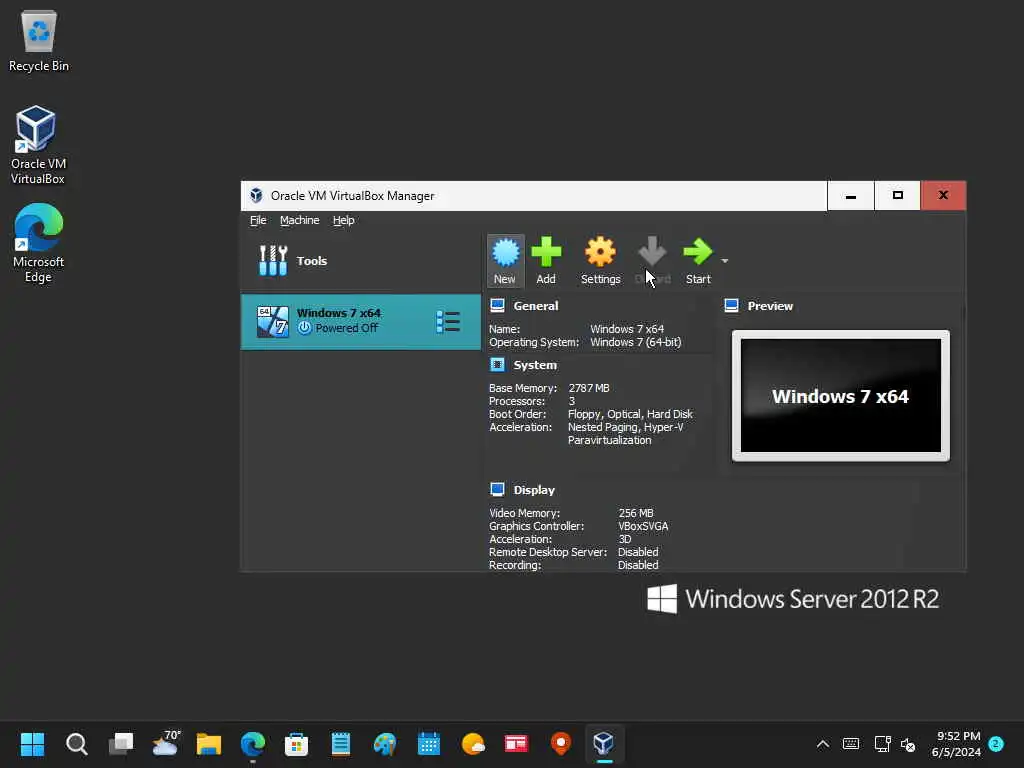
Task: Open the Windows 7 x64 machine tools list icon
Action: pyautogui.click(x=448, y=321)
